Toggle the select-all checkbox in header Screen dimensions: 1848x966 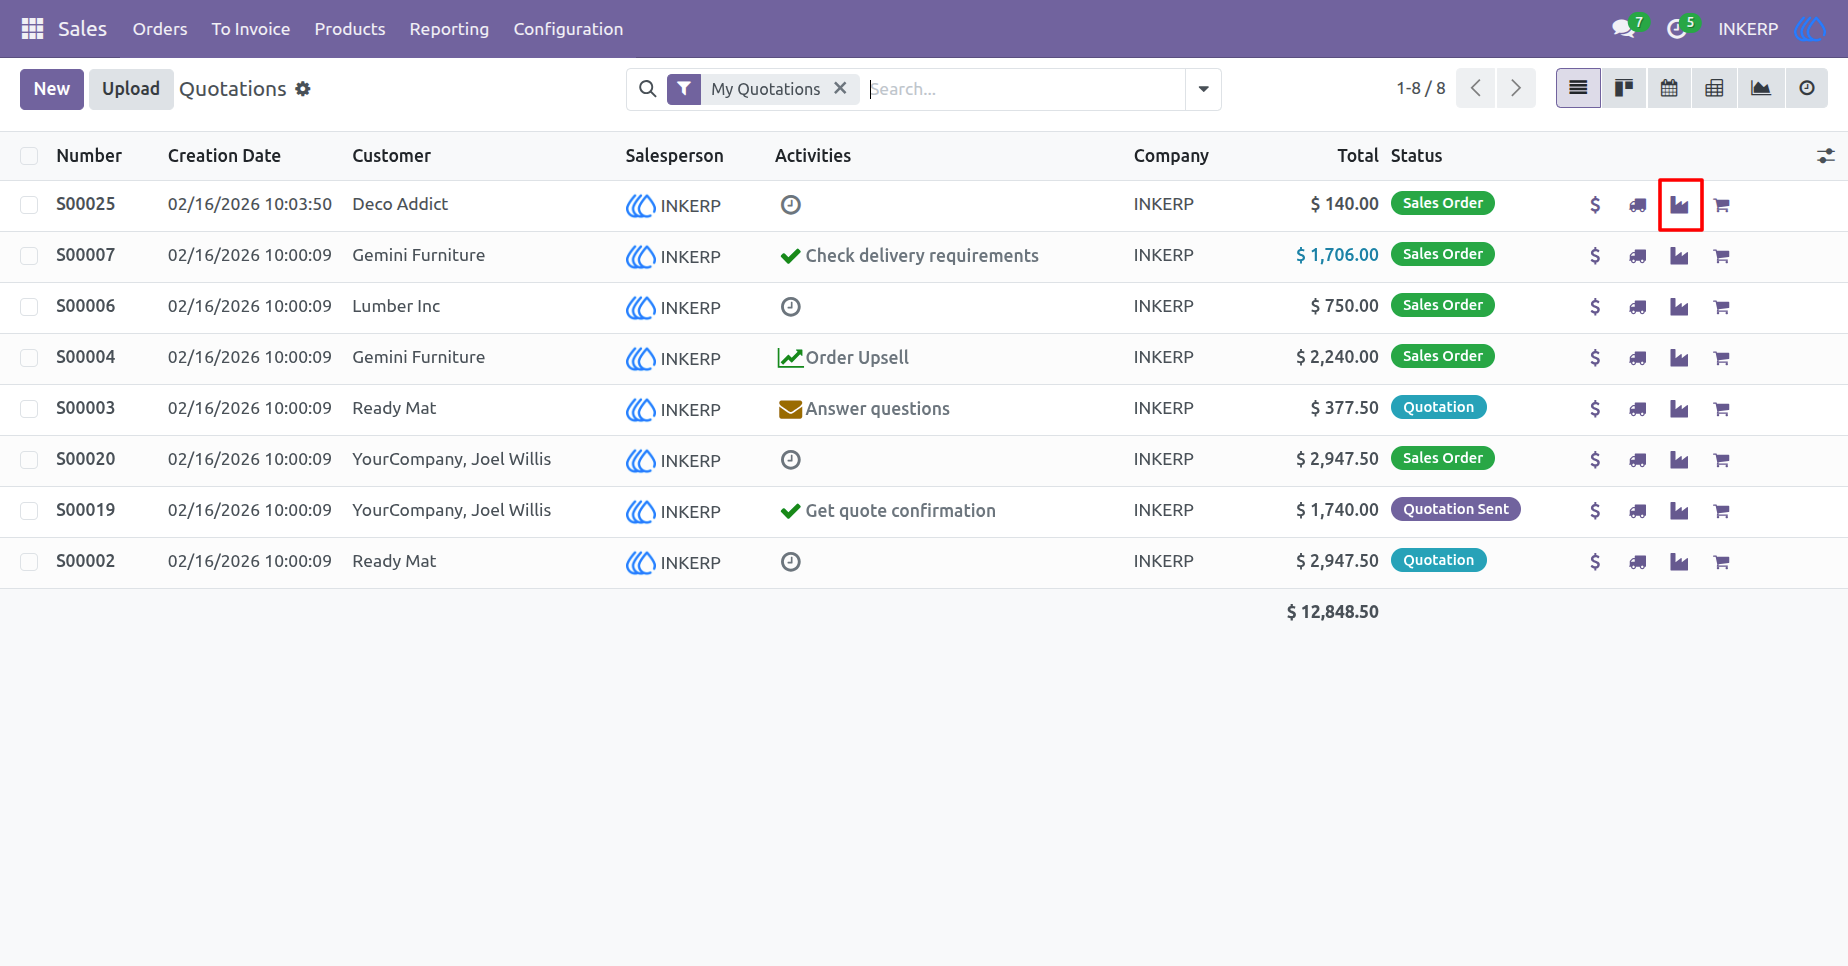coord(29,156)
